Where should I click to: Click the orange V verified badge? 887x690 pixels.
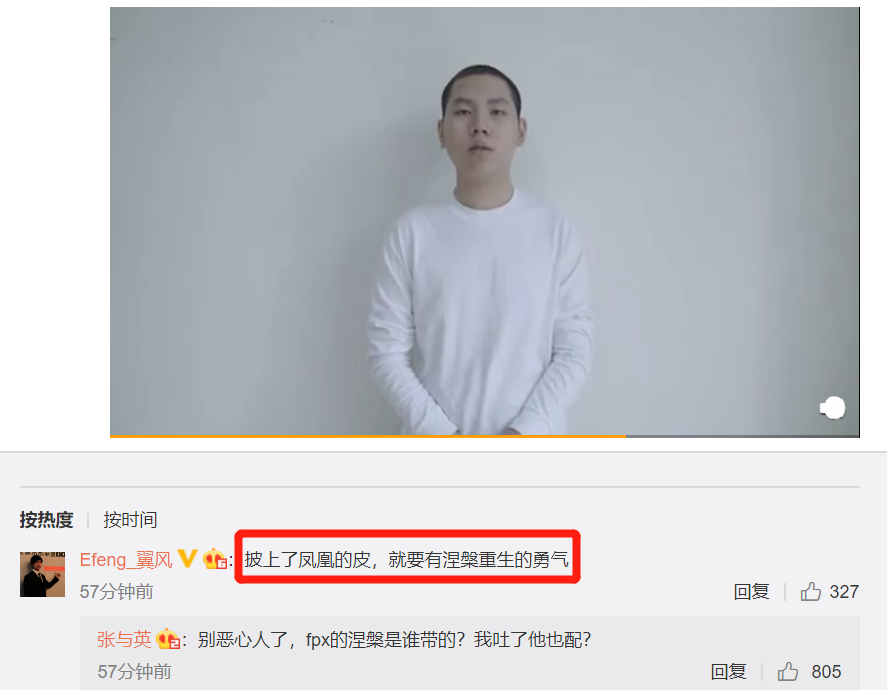[187, 559]
